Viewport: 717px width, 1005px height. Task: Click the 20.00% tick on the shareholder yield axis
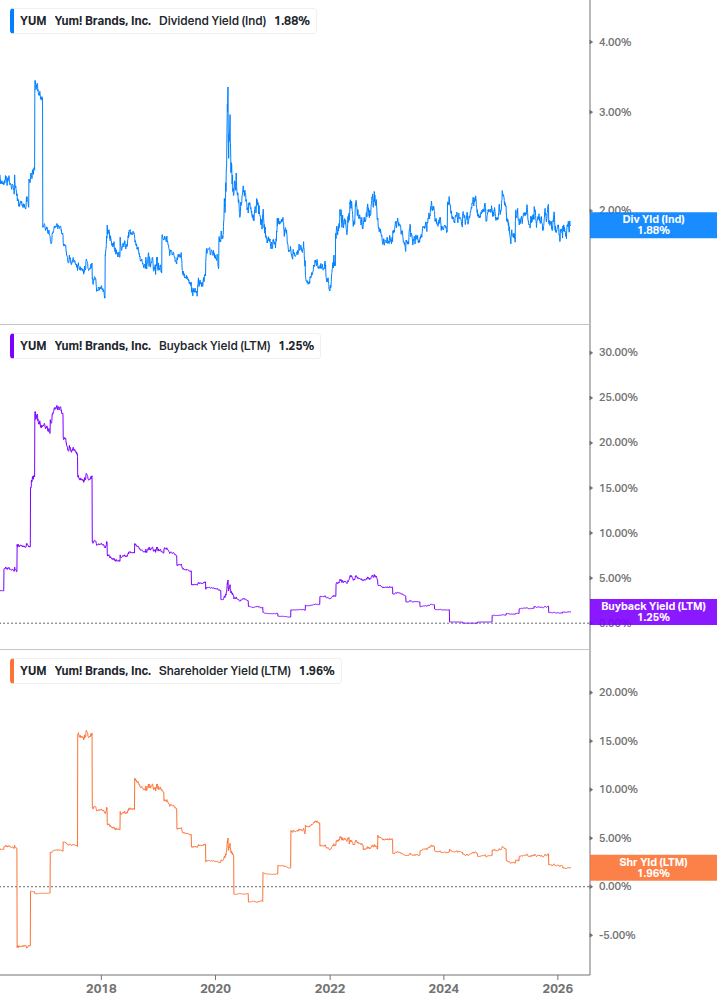click(x=618, y=692)
